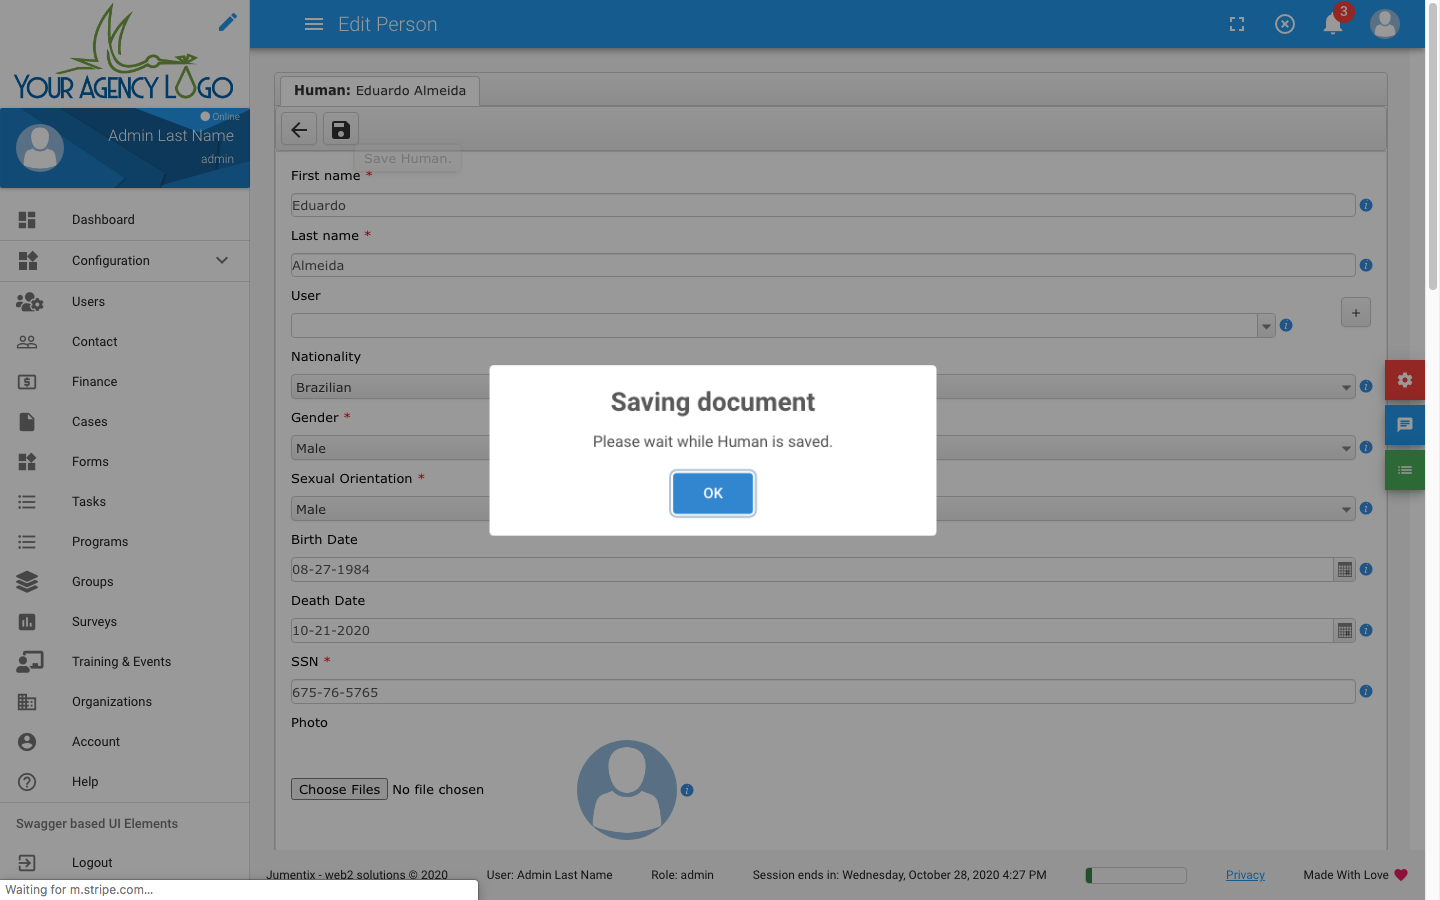Open Finance in sidebar
Viewport: 1440px width, 900px height.
[x=125, y=382]
